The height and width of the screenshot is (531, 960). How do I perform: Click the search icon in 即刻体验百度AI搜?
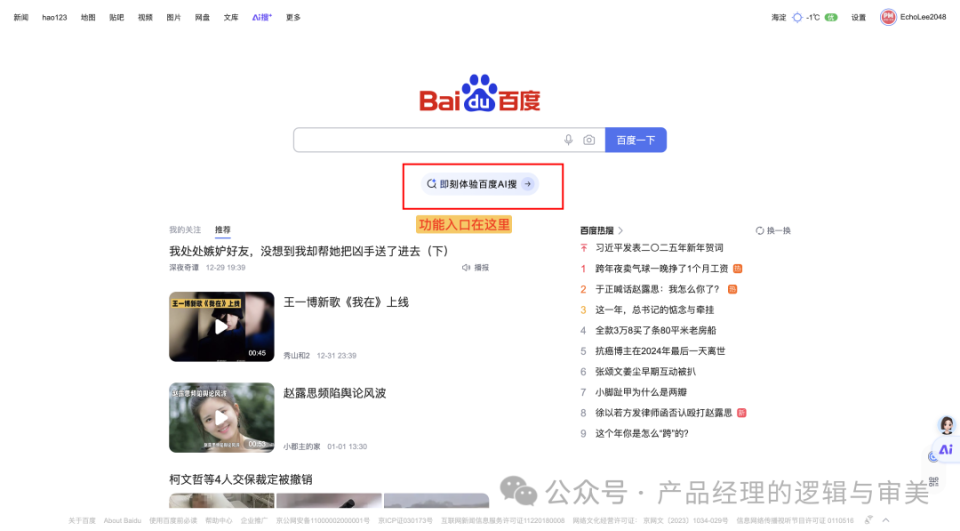click(x=432, y=184)
